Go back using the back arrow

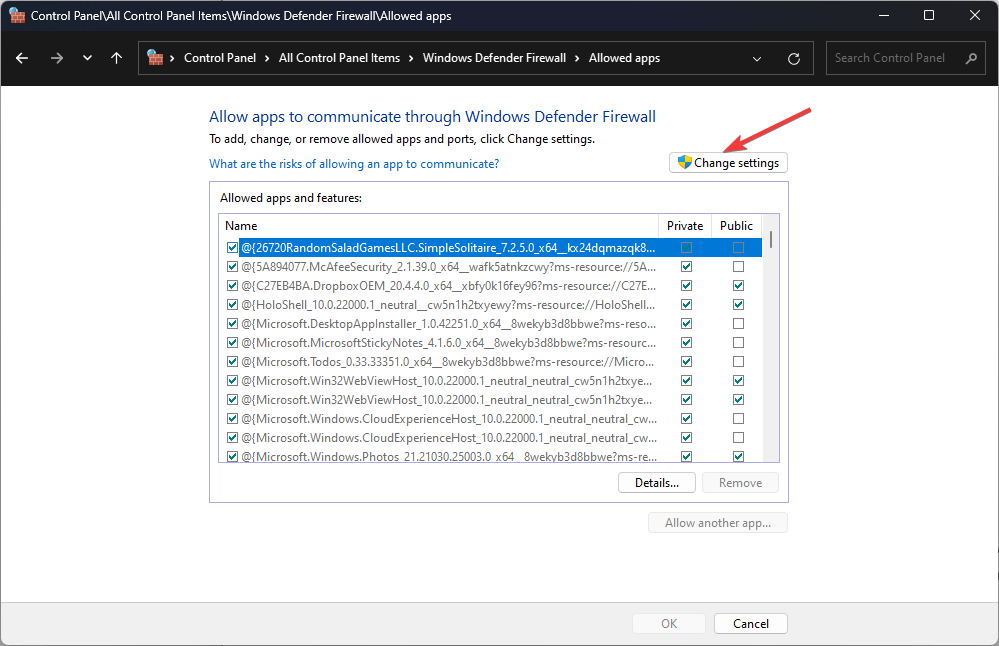pos(22,58)
